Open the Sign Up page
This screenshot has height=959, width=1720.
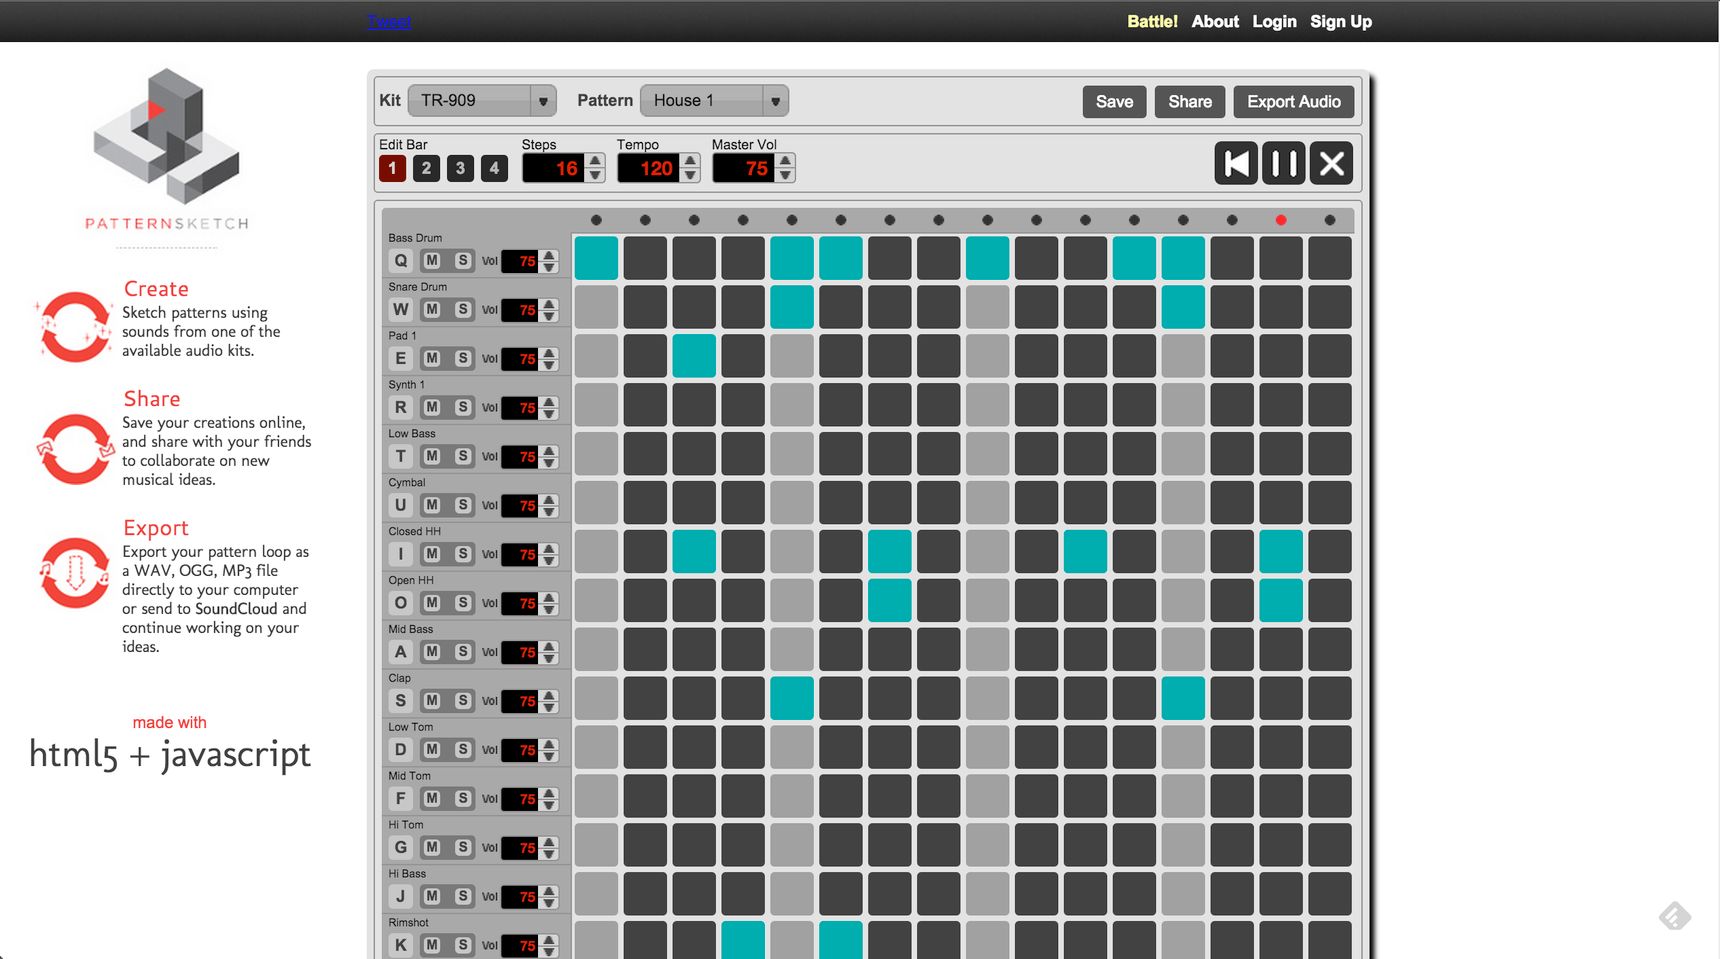(1341, 21)
